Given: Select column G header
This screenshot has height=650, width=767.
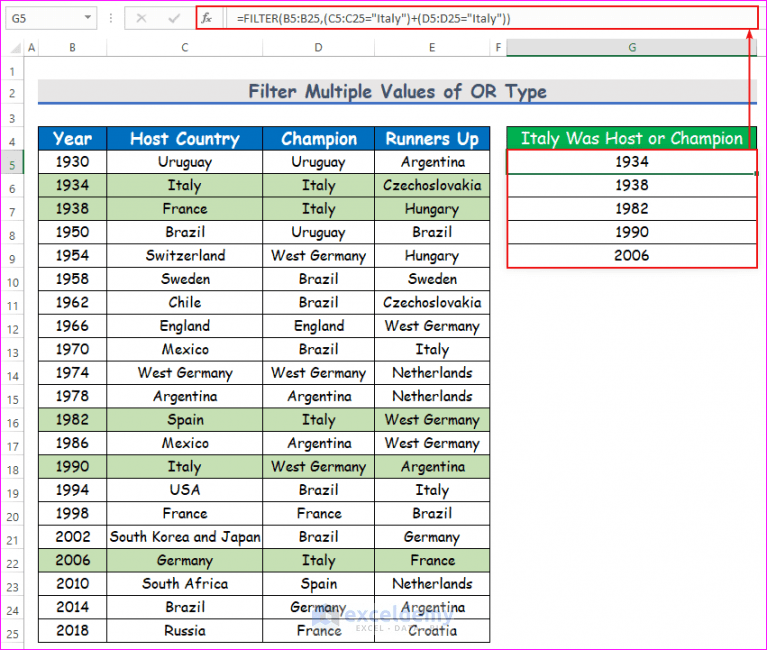Looking at the screenshot, I should tap(632, 47).
